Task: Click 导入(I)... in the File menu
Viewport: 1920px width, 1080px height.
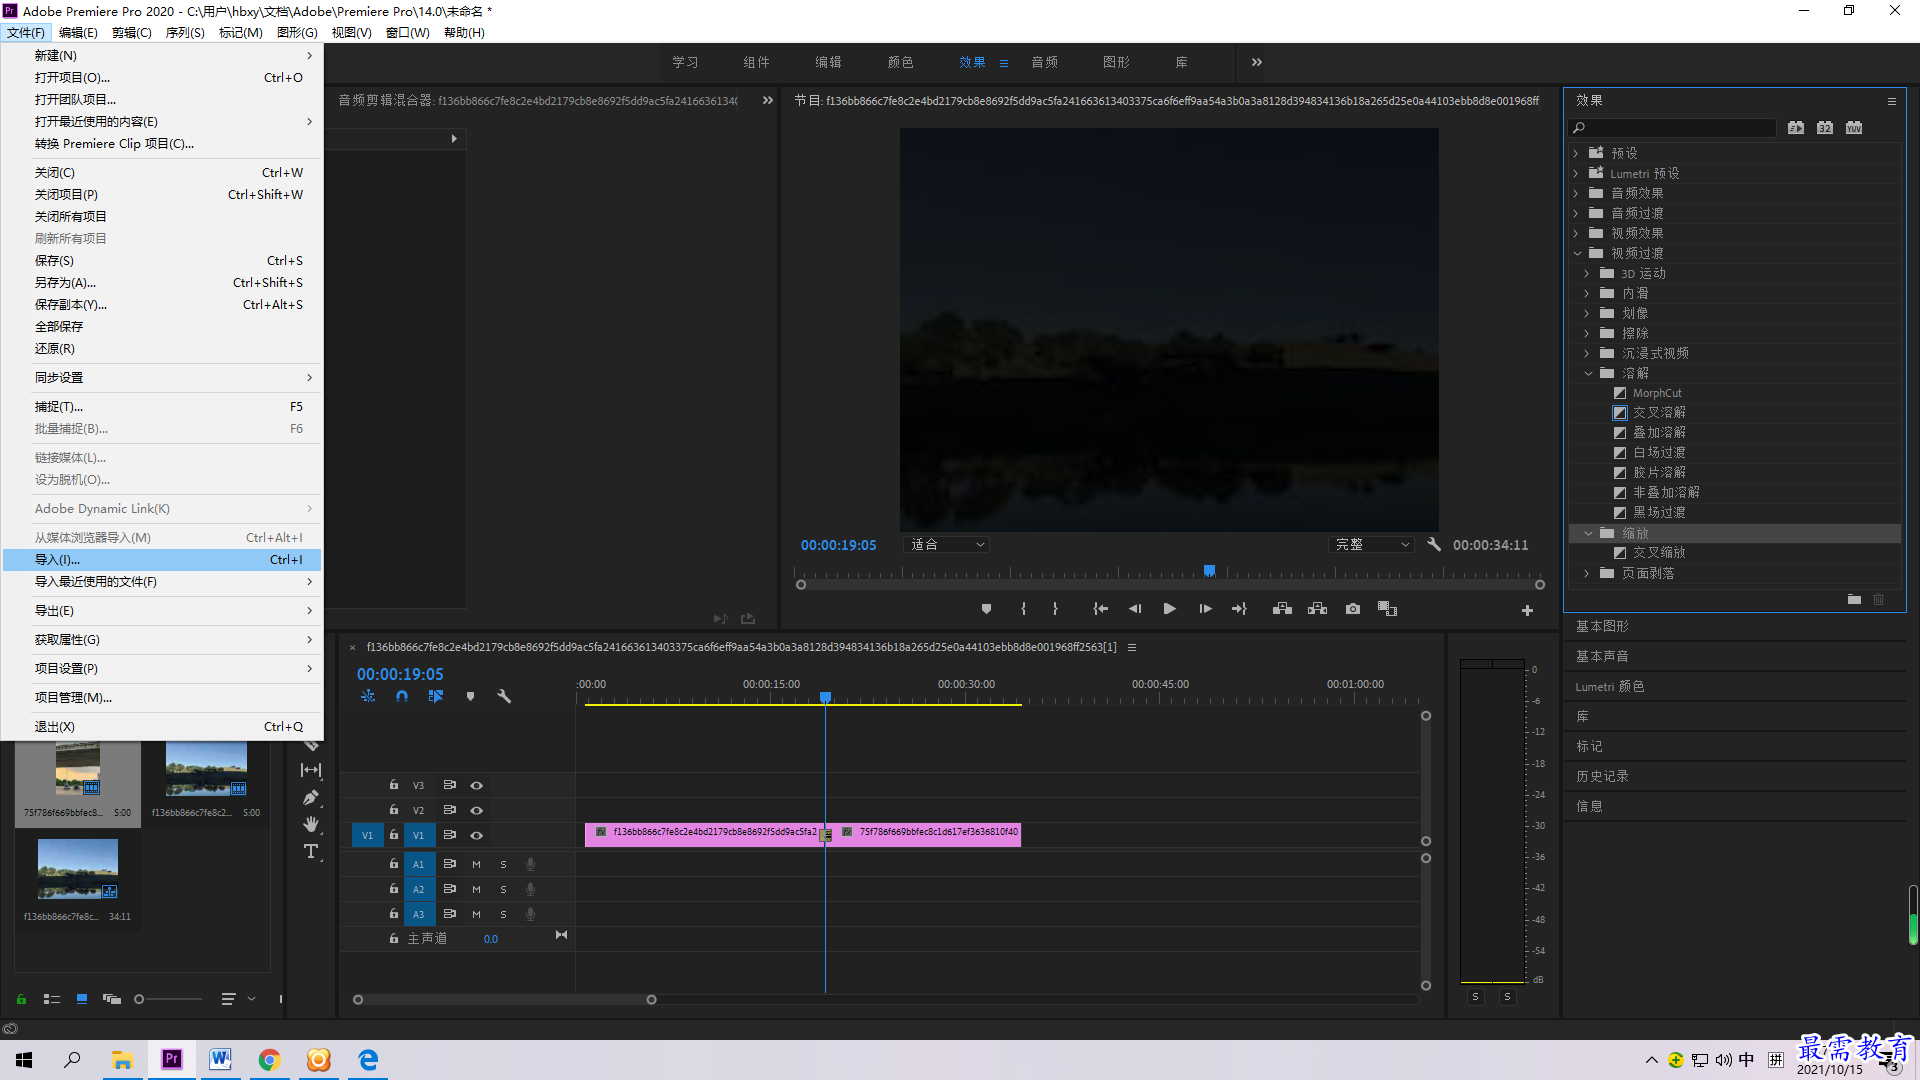Action: pyautogui.click(x=162, y=560)
